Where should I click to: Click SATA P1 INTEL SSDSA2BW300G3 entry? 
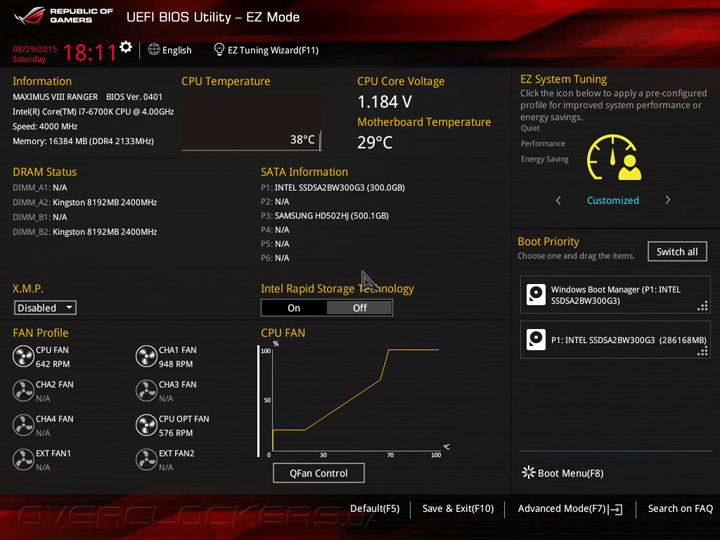[333, 188]
